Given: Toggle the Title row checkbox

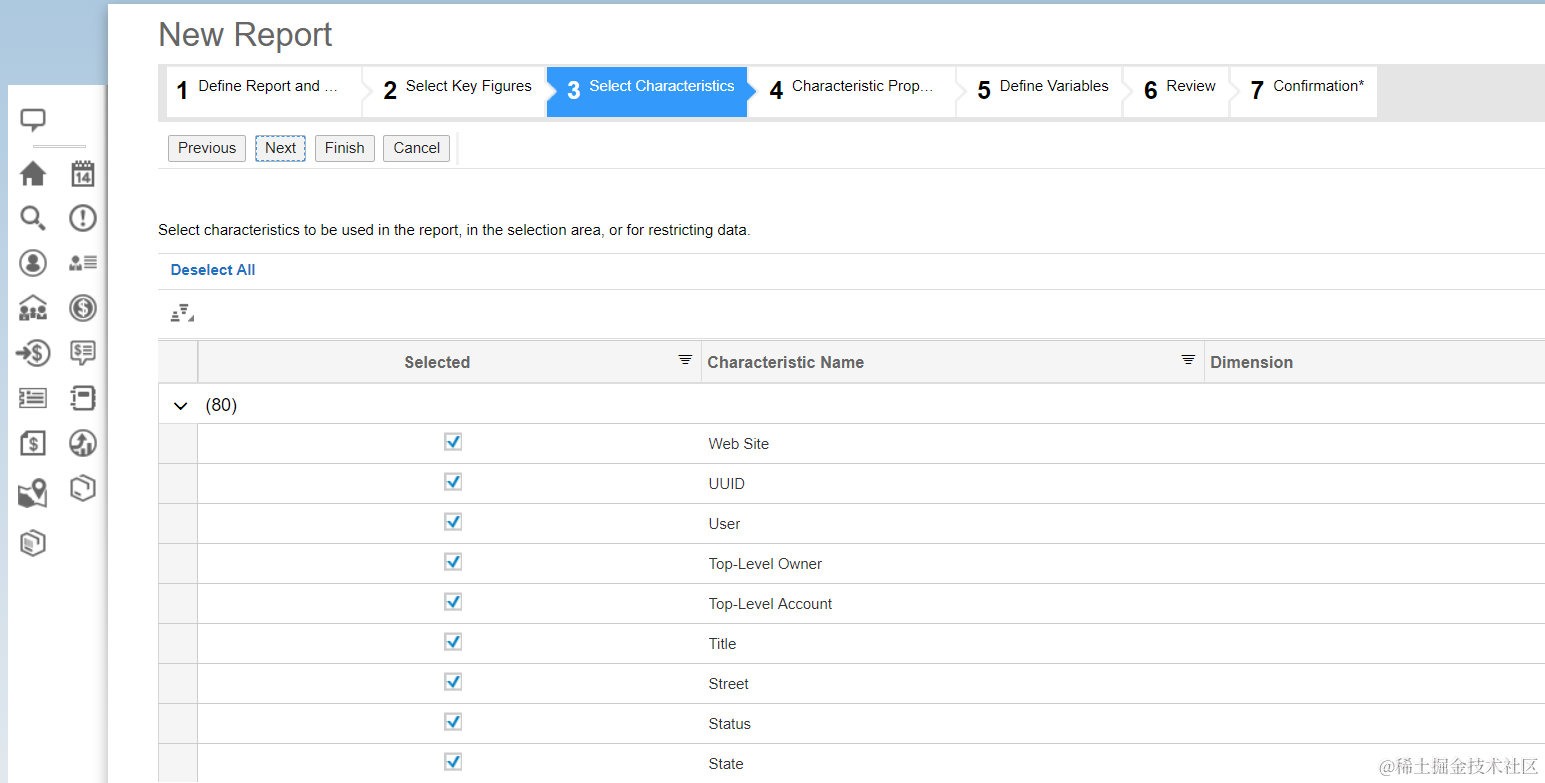Looking at the screenshot, I should pyautogui.click(x=453, y=642).
